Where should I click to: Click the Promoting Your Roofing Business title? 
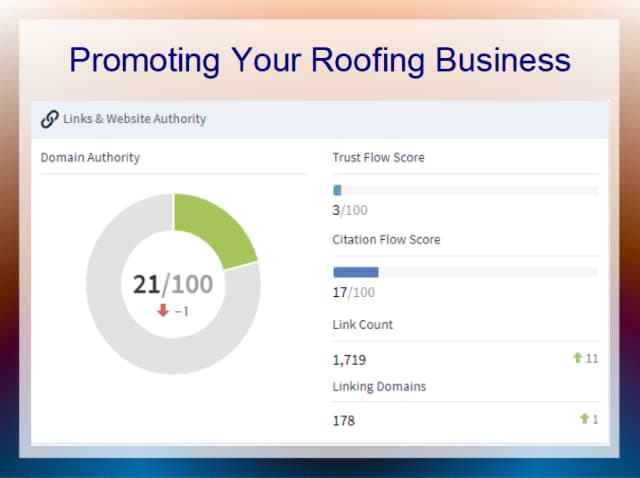320,60
